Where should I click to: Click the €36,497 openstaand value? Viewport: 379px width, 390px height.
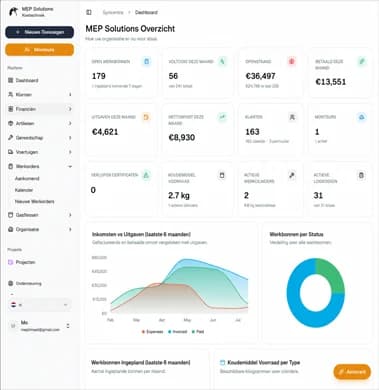coord(260,76)
